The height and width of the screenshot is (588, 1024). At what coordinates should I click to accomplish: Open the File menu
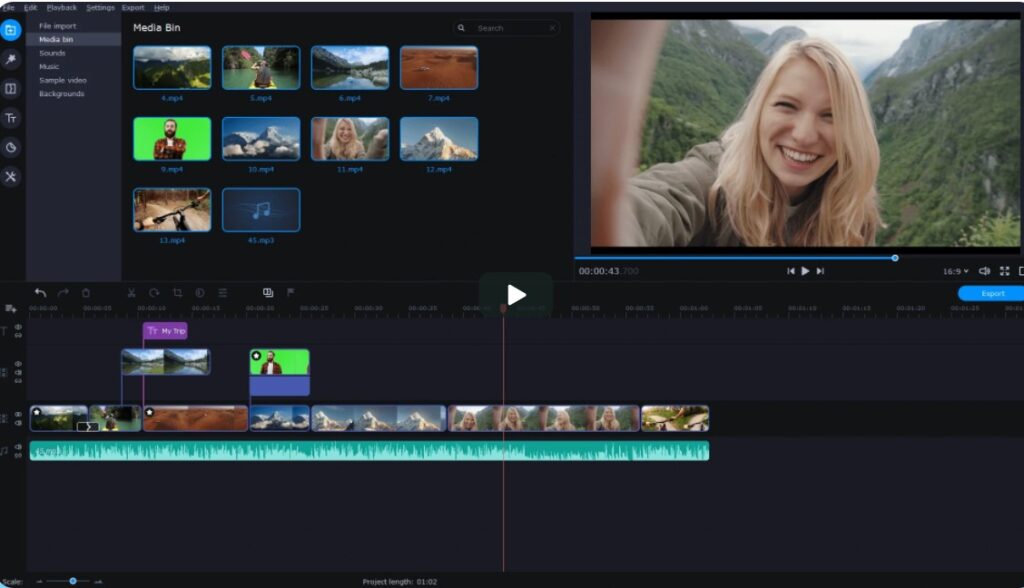(8, 8)
